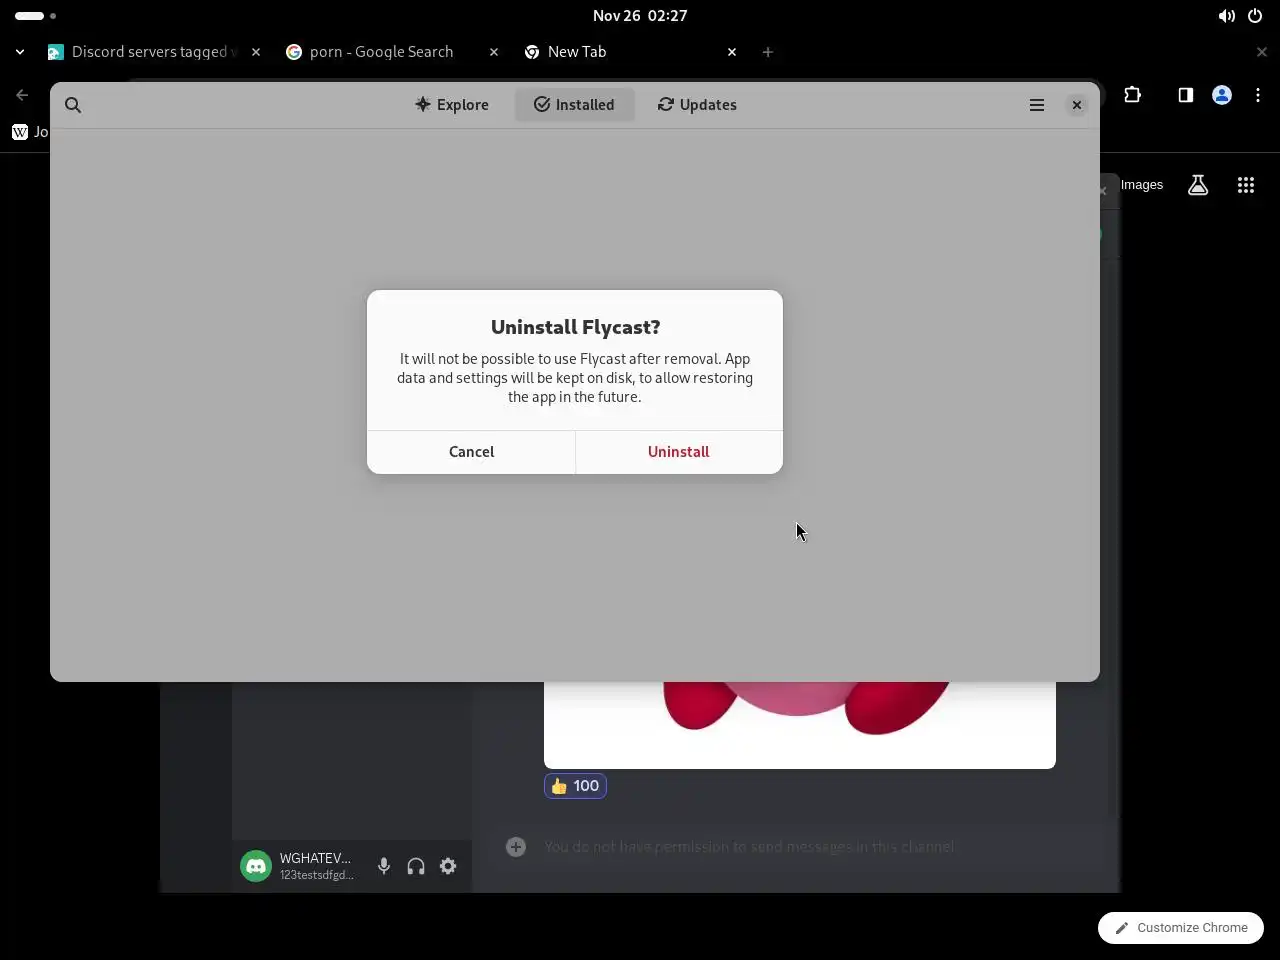Viewport: 1280px width, 960px height.
Task: Confirm Uninstall in the Flycast dialog
Action: (679, 452)
